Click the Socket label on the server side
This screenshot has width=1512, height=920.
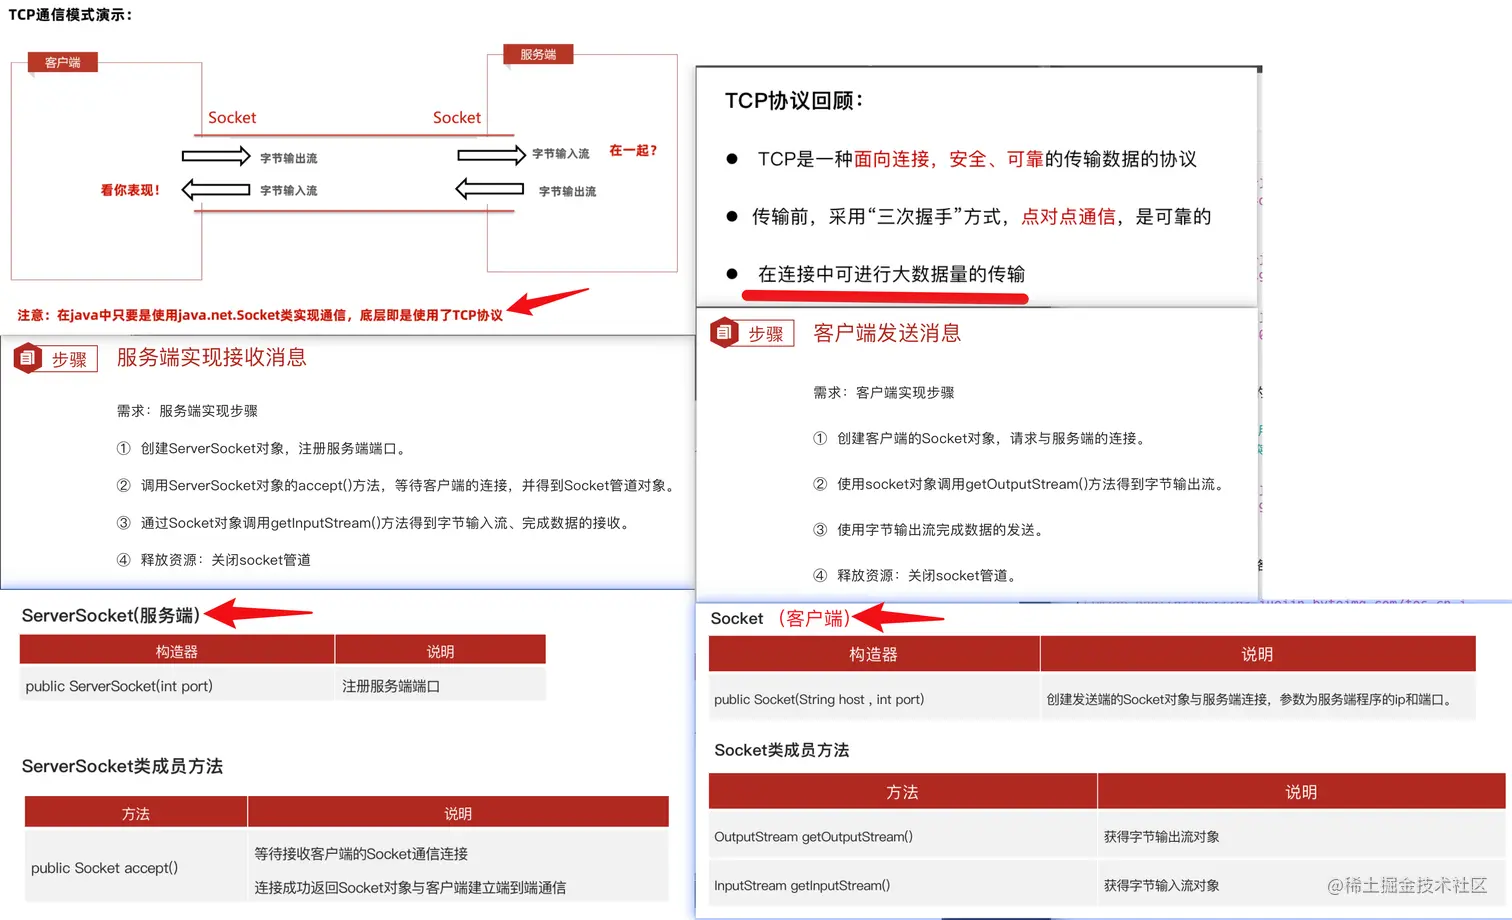point(457,118)
